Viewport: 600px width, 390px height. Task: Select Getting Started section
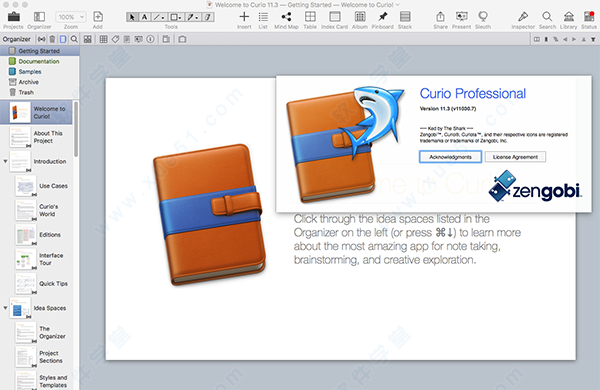click(x=40, y=51)
